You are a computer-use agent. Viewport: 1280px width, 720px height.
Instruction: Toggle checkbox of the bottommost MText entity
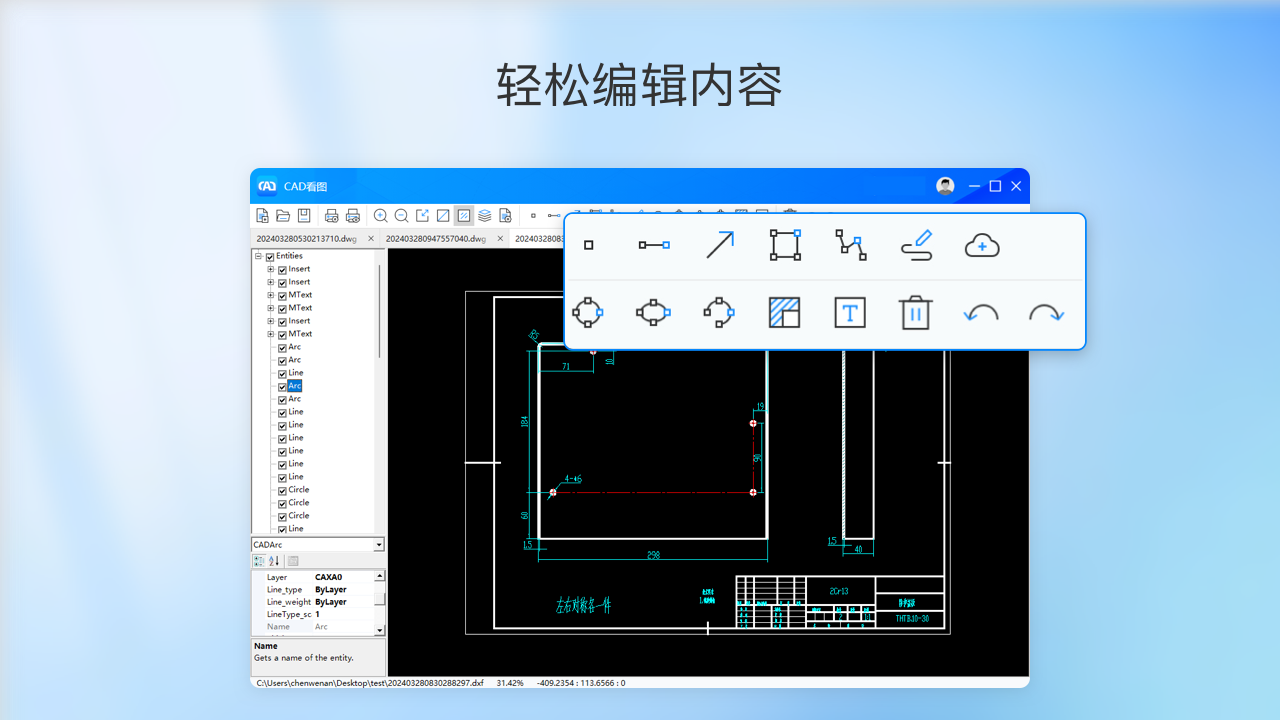pos(282,335)
